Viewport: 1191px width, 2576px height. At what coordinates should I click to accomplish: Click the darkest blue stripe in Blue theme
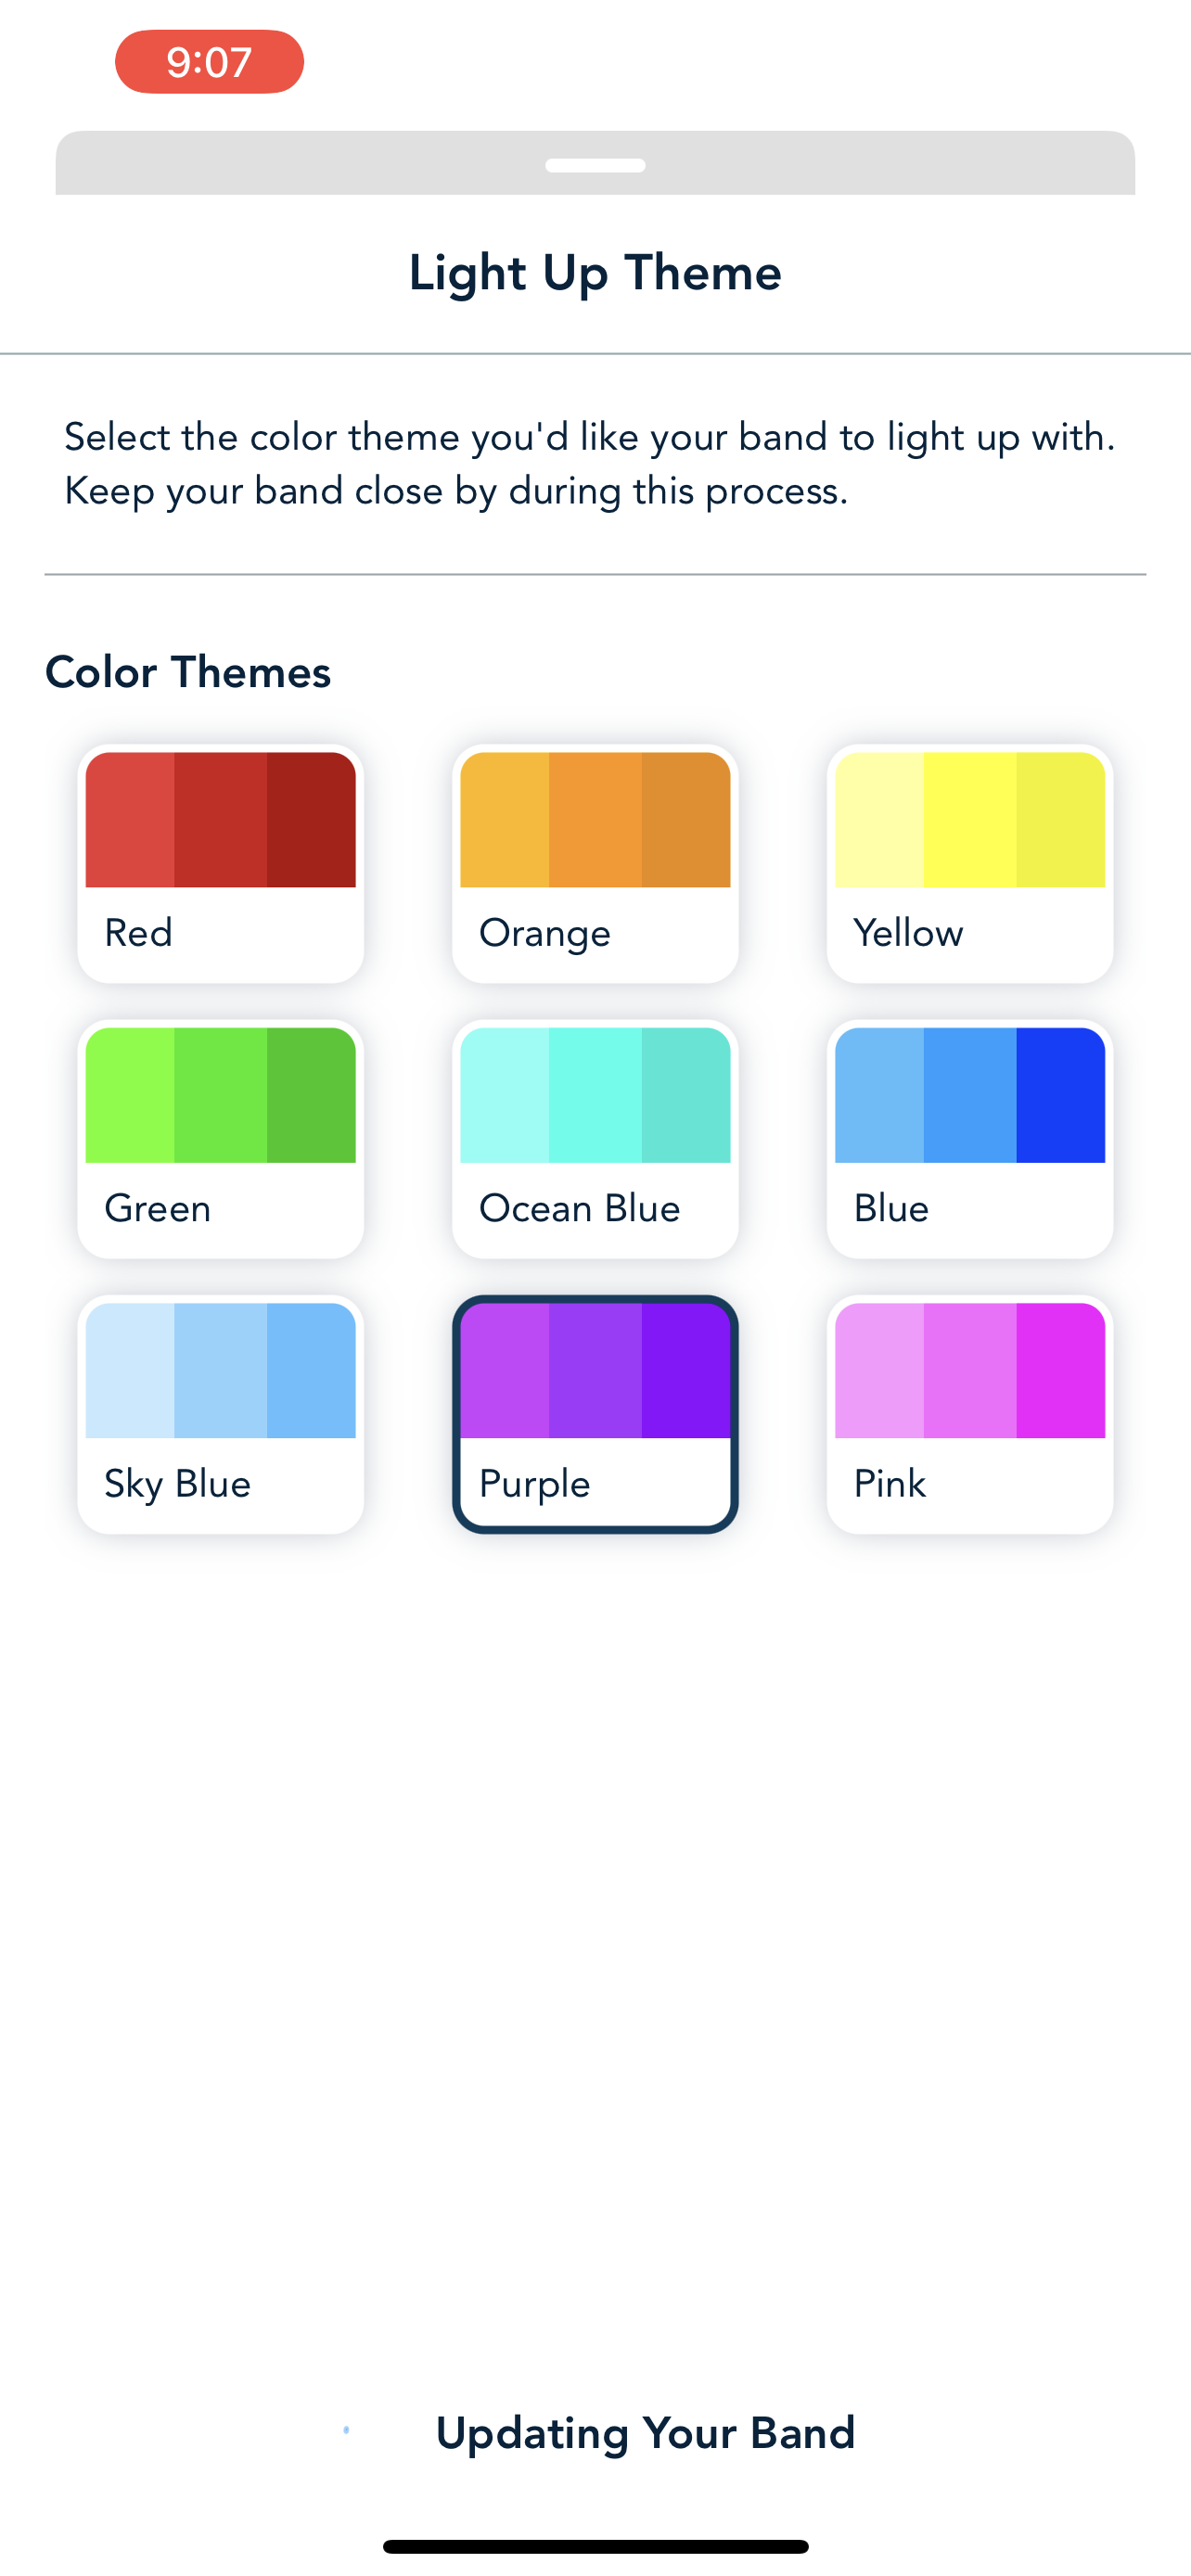1060,1095
